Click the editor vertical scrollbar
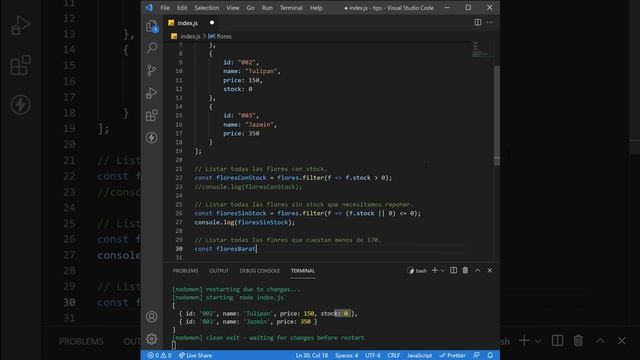 coord(497,116)
